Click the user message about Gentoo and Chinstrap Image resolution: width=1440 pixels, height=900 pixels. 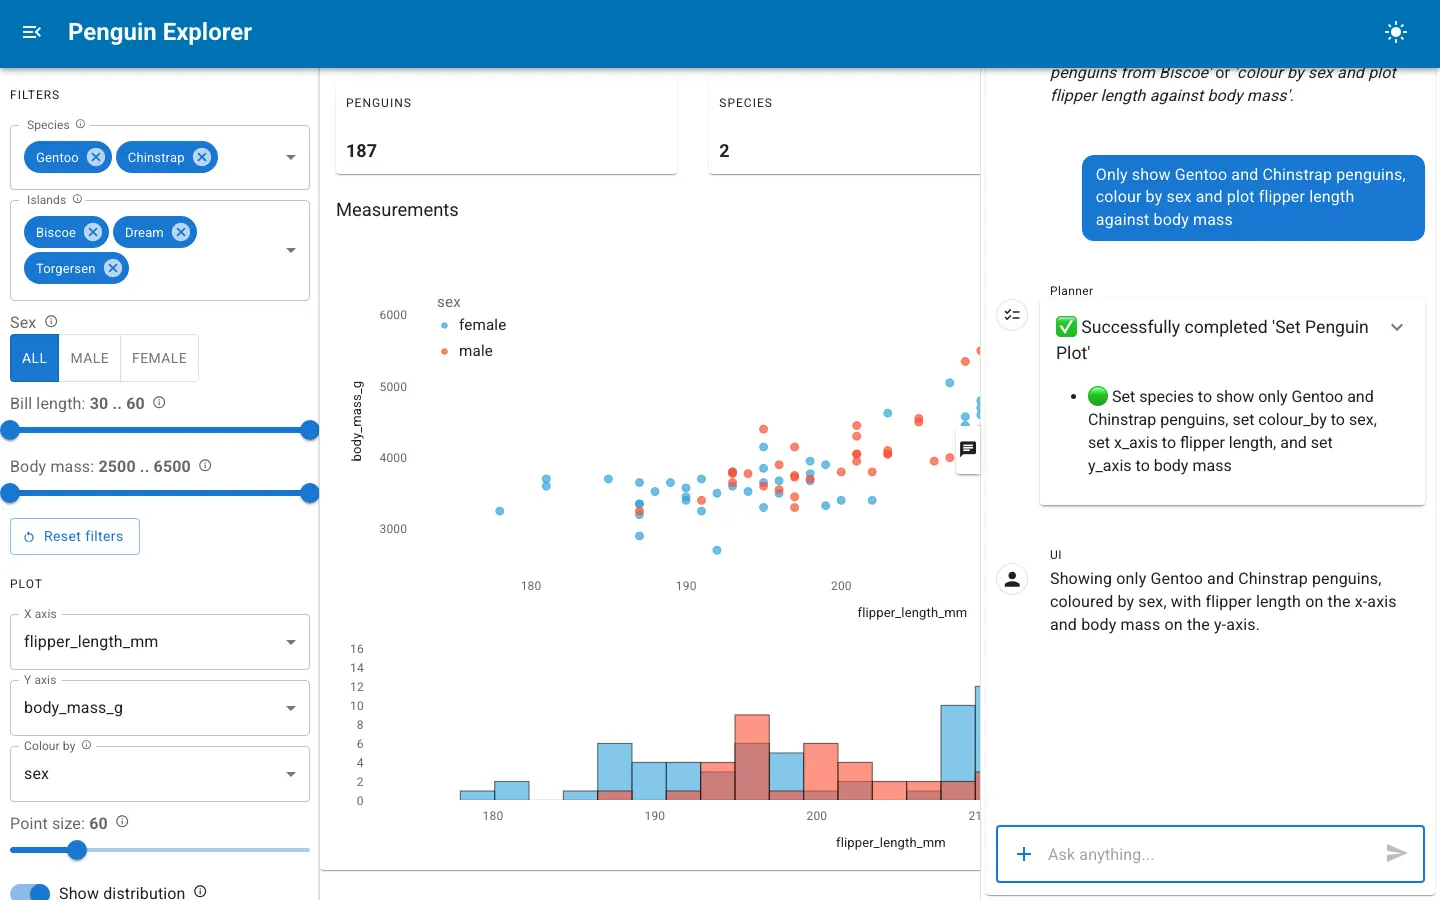click(x=1253, y=197)
